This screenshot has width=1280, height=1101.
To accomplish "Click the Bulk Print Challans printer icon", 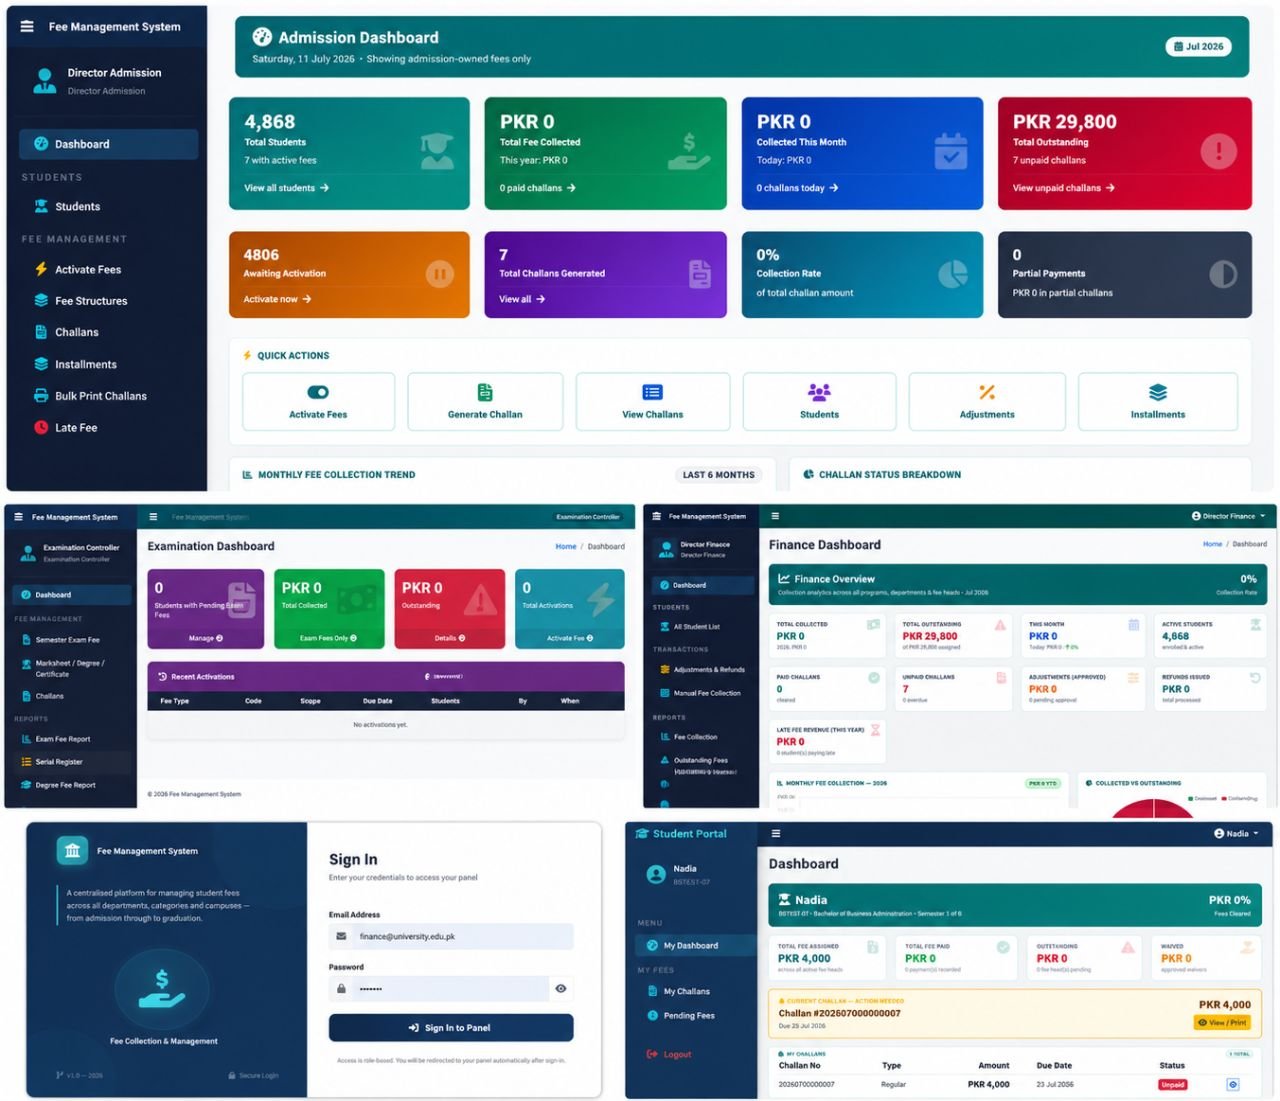I will tap(41, 396).
